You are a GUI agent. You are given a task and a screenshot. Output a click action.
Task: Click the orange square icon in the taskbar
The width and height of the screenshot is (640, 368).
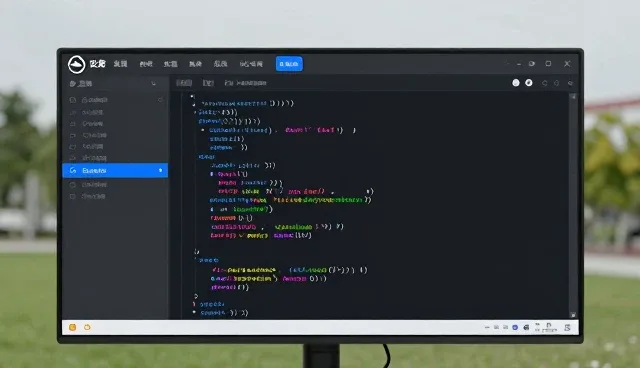point(73,327)
